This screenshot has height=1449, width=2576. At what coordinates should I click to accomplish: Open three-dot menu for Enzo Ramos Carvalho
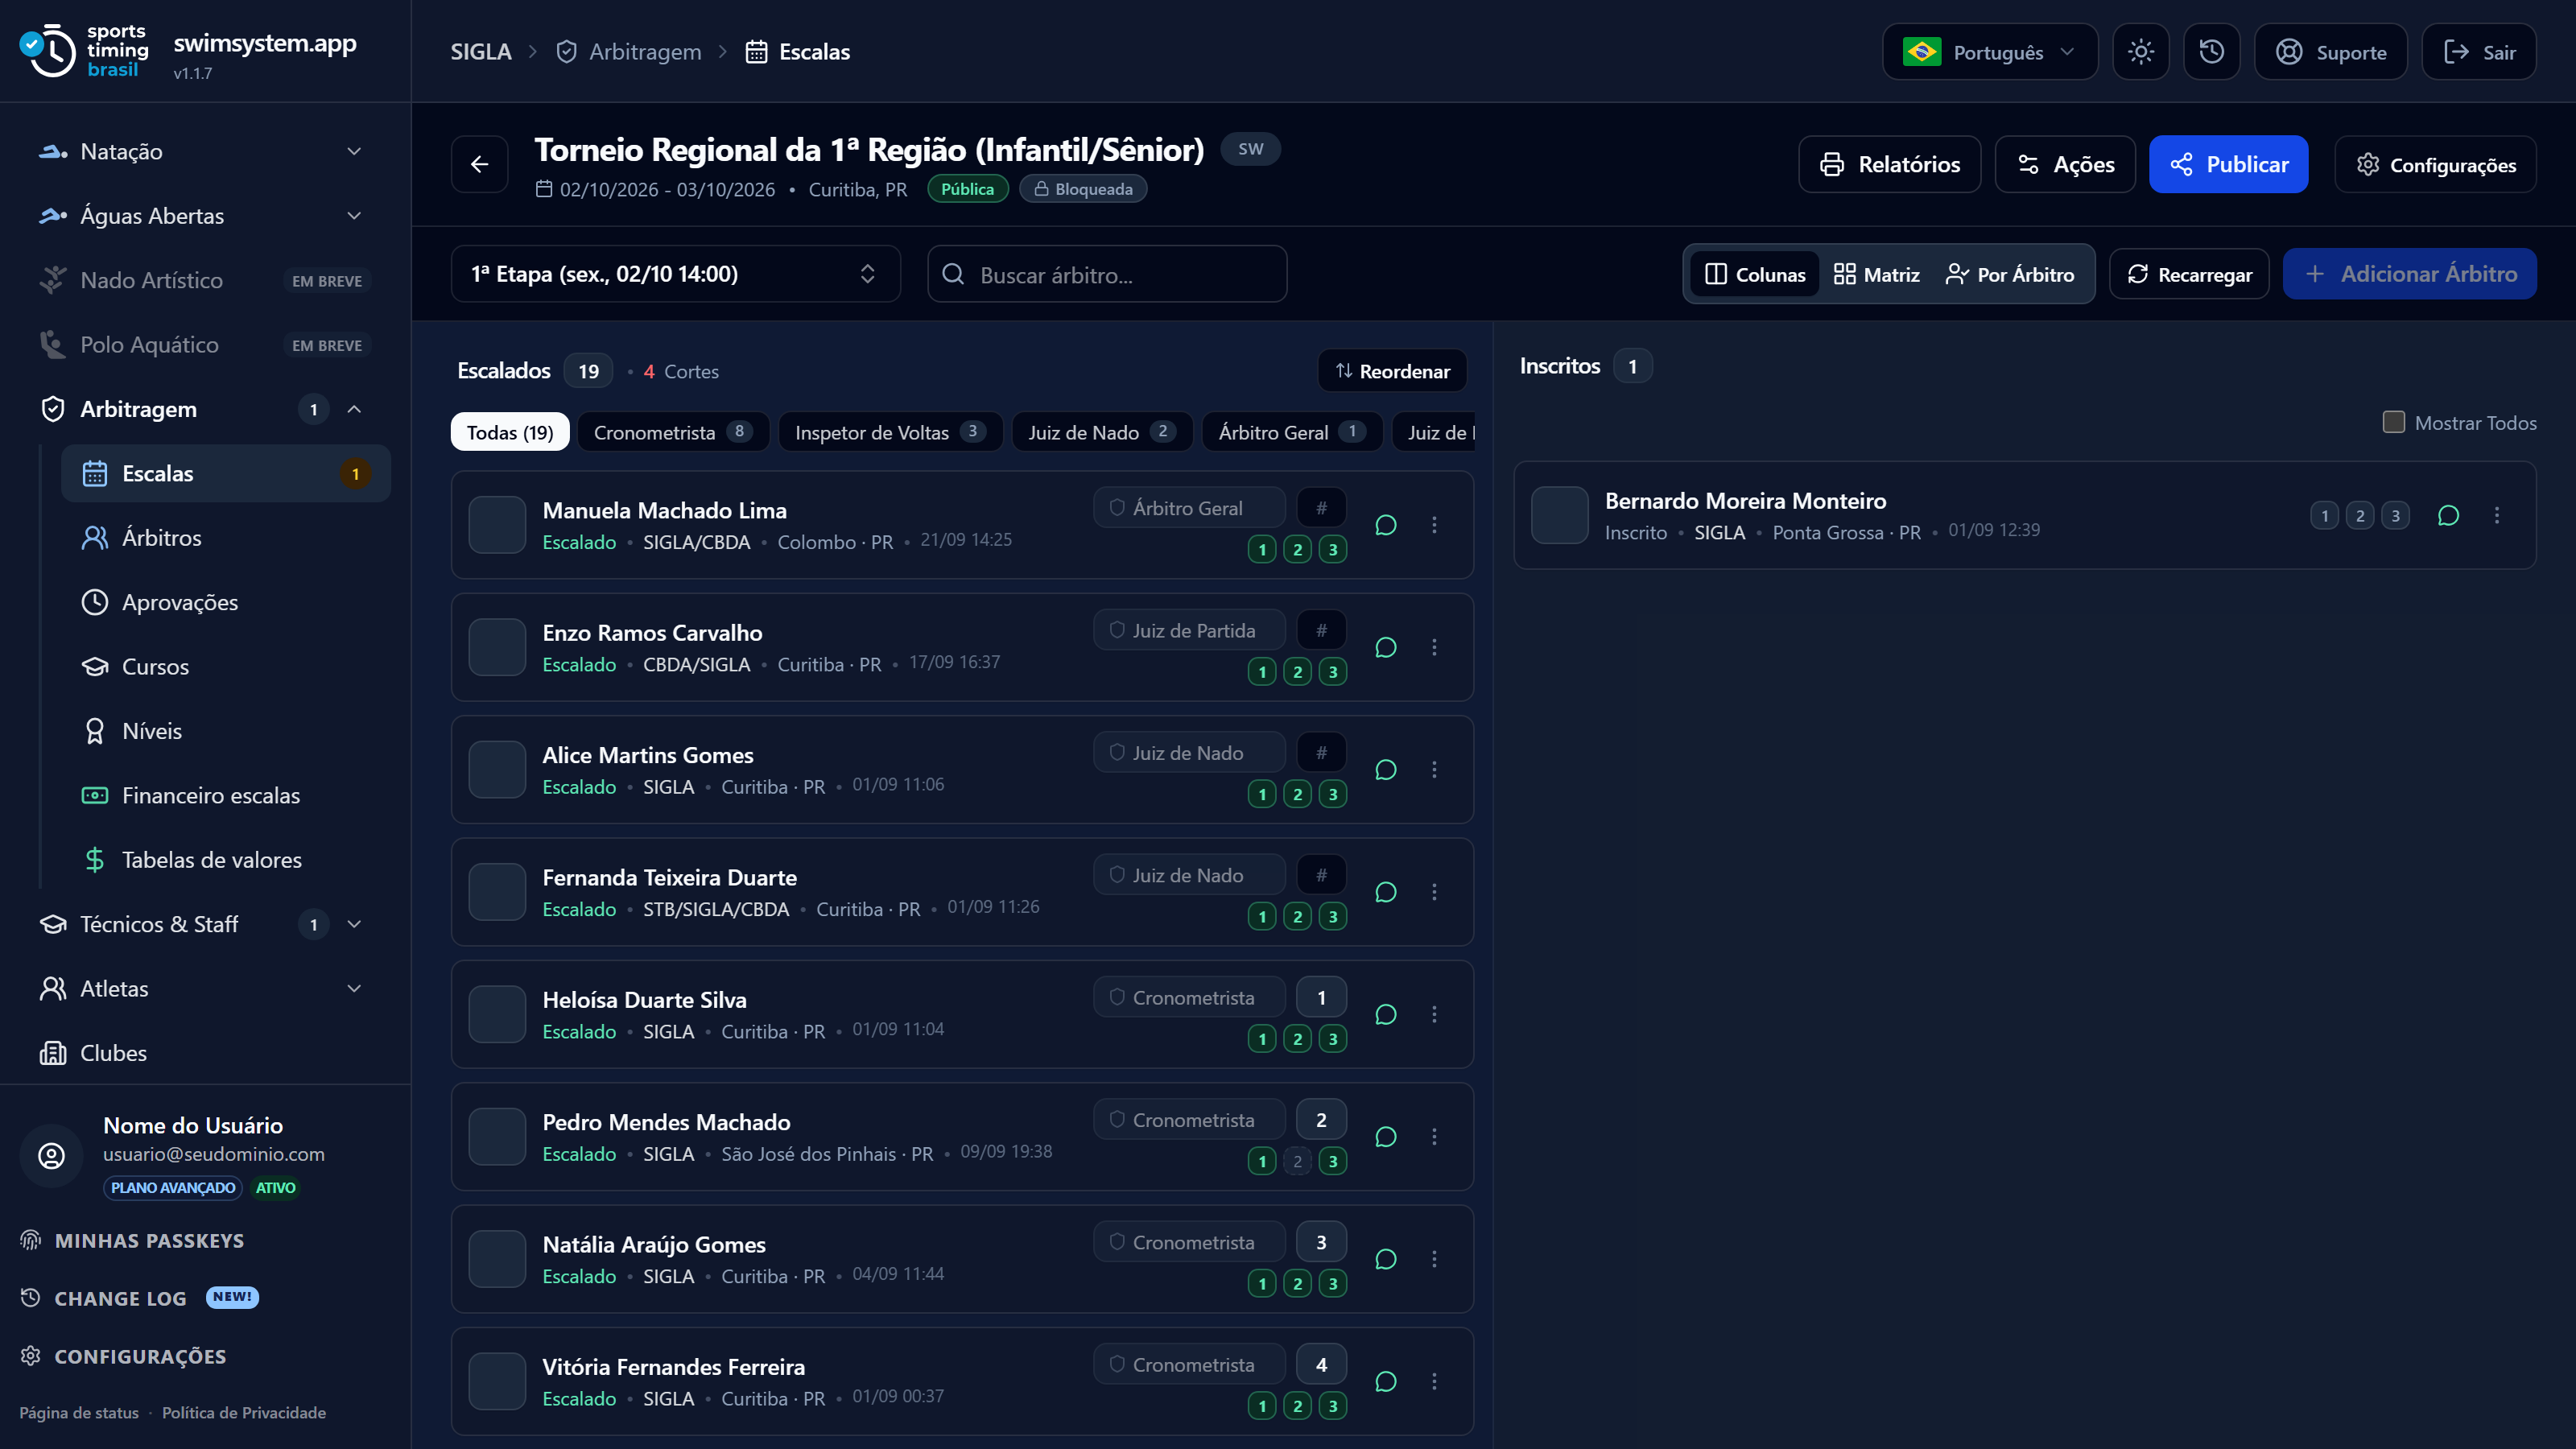pos(1434,647)
